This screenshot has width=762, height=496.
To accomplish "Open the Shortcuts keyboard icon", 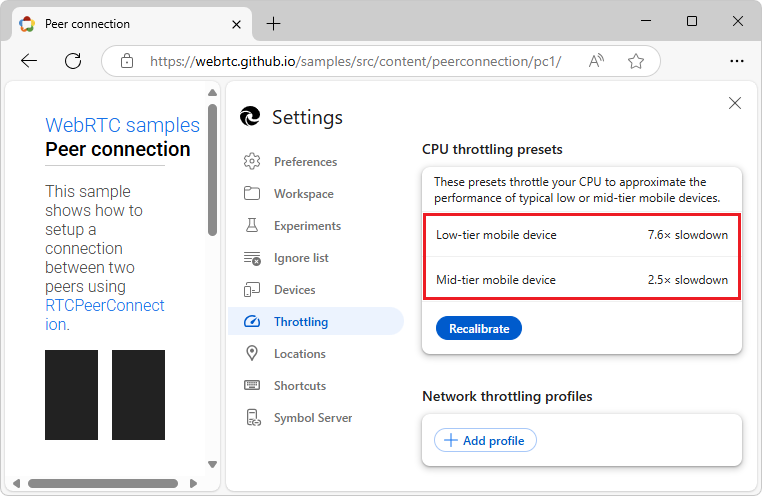I will click(x=252, y=385).
